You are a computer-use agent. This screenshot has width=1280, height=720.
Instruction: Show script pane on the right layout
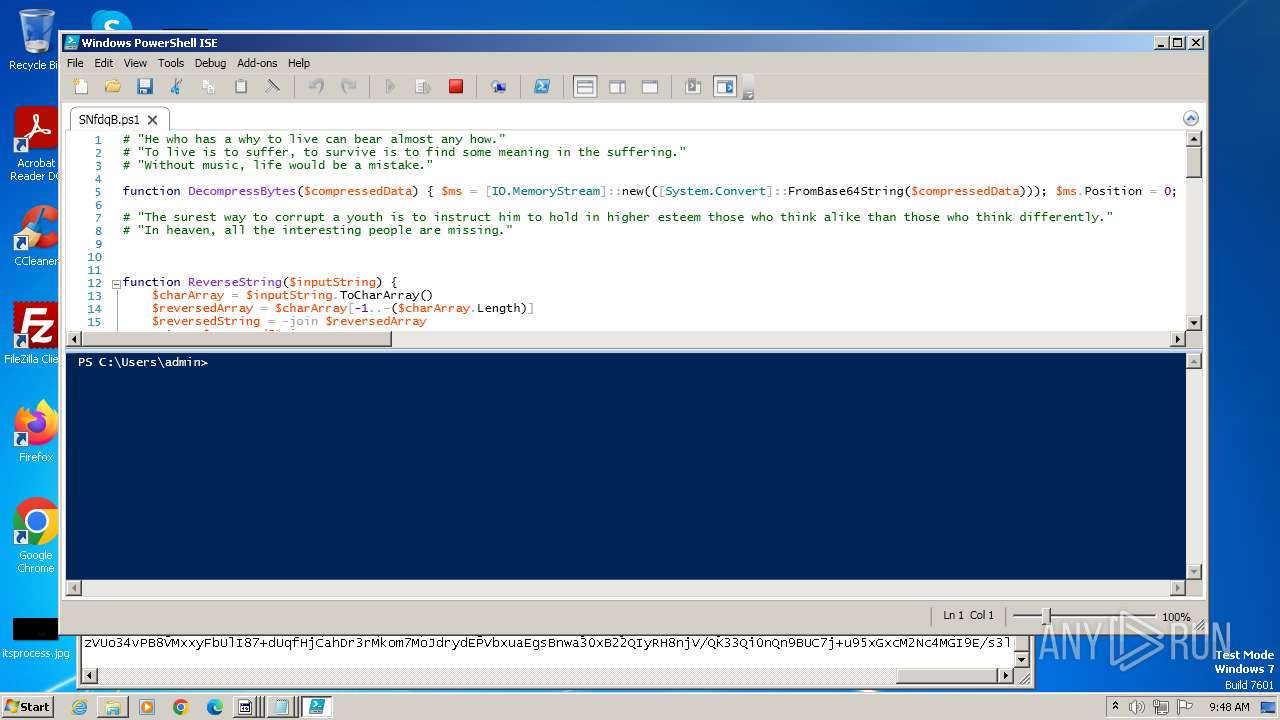point(617,87)
